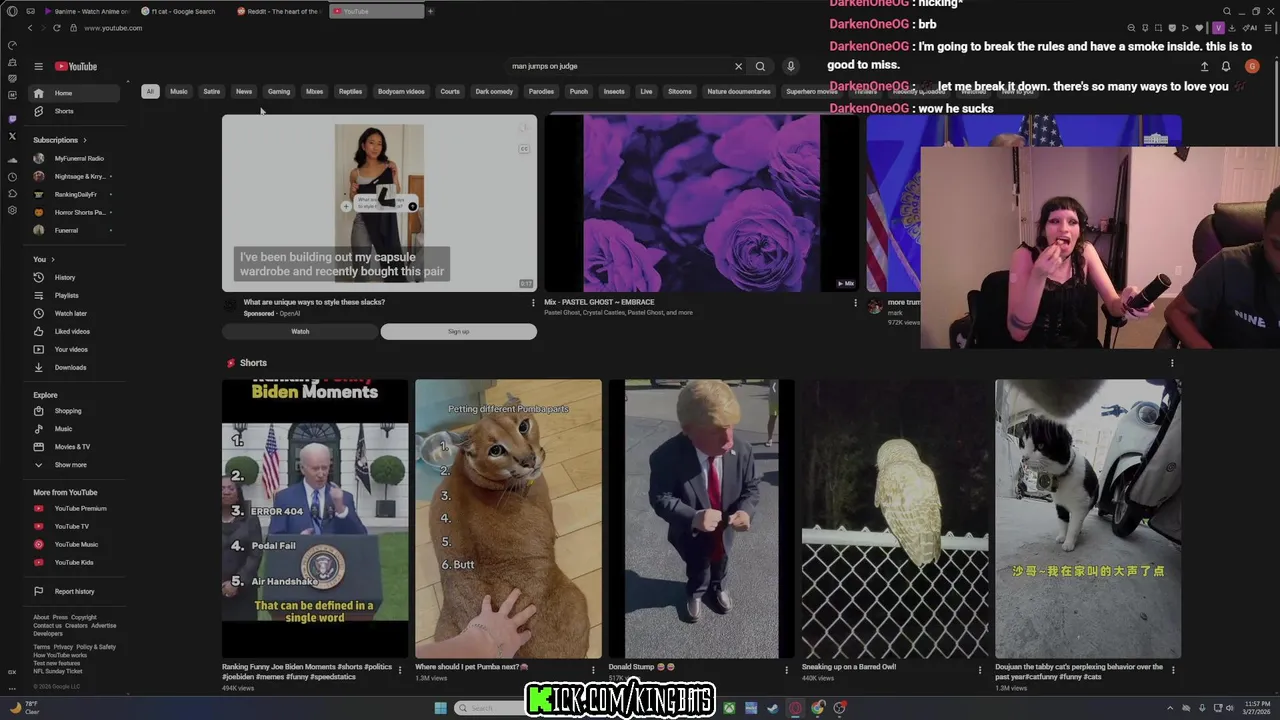The width and height of the screenshot is (1280, 720).
Task: Switch to f1 cat Google Search tab
Action: (183, 11)
